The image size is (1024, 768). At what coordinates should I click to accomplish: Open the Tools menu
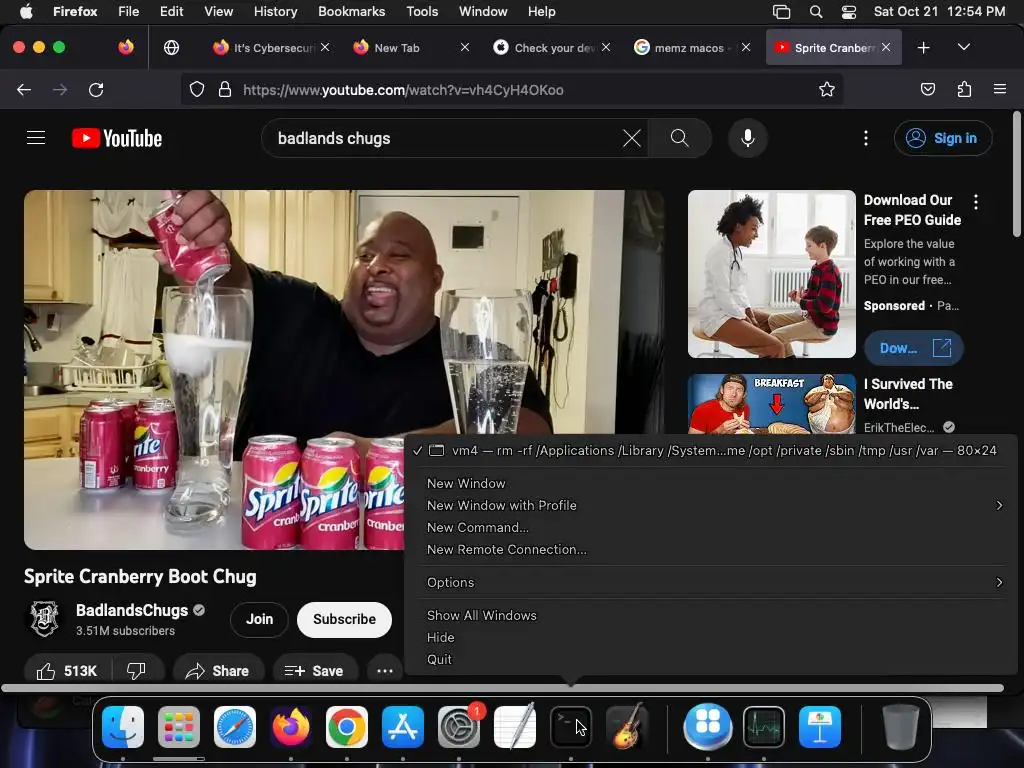(x=422, y=12)
